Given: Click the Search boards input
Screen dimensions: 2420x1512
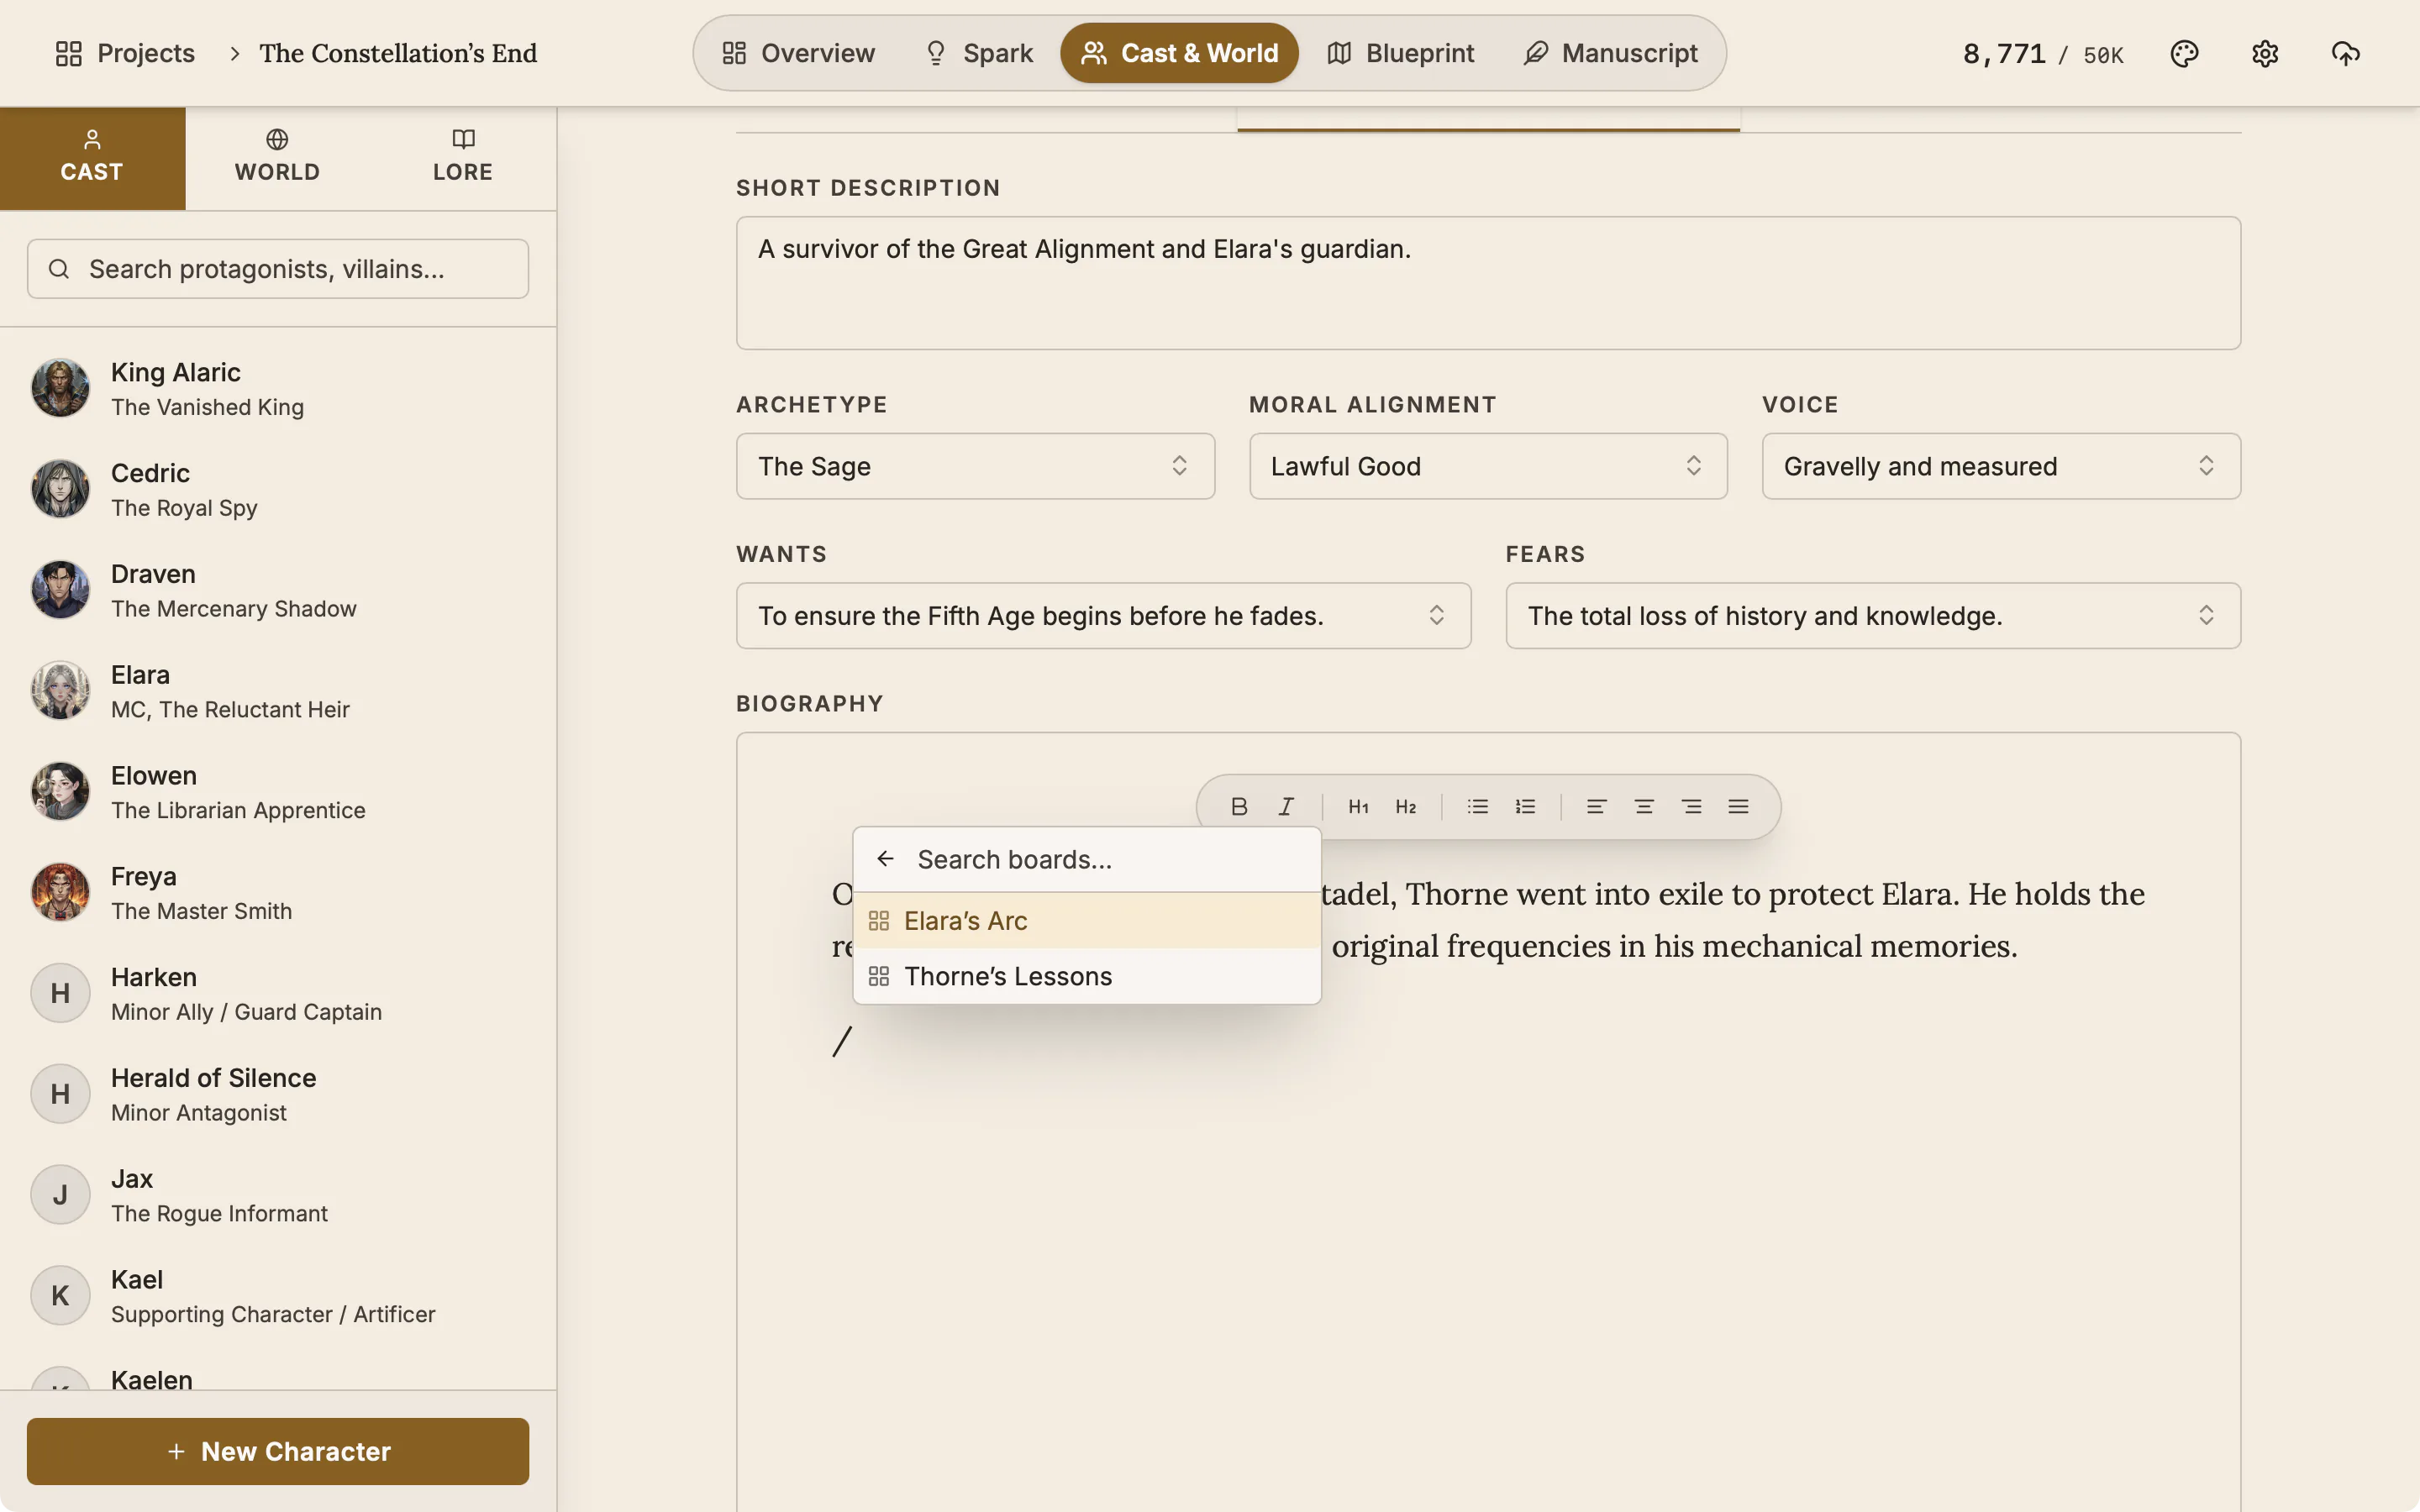Looking at the screenshot, I should 1110,860.
